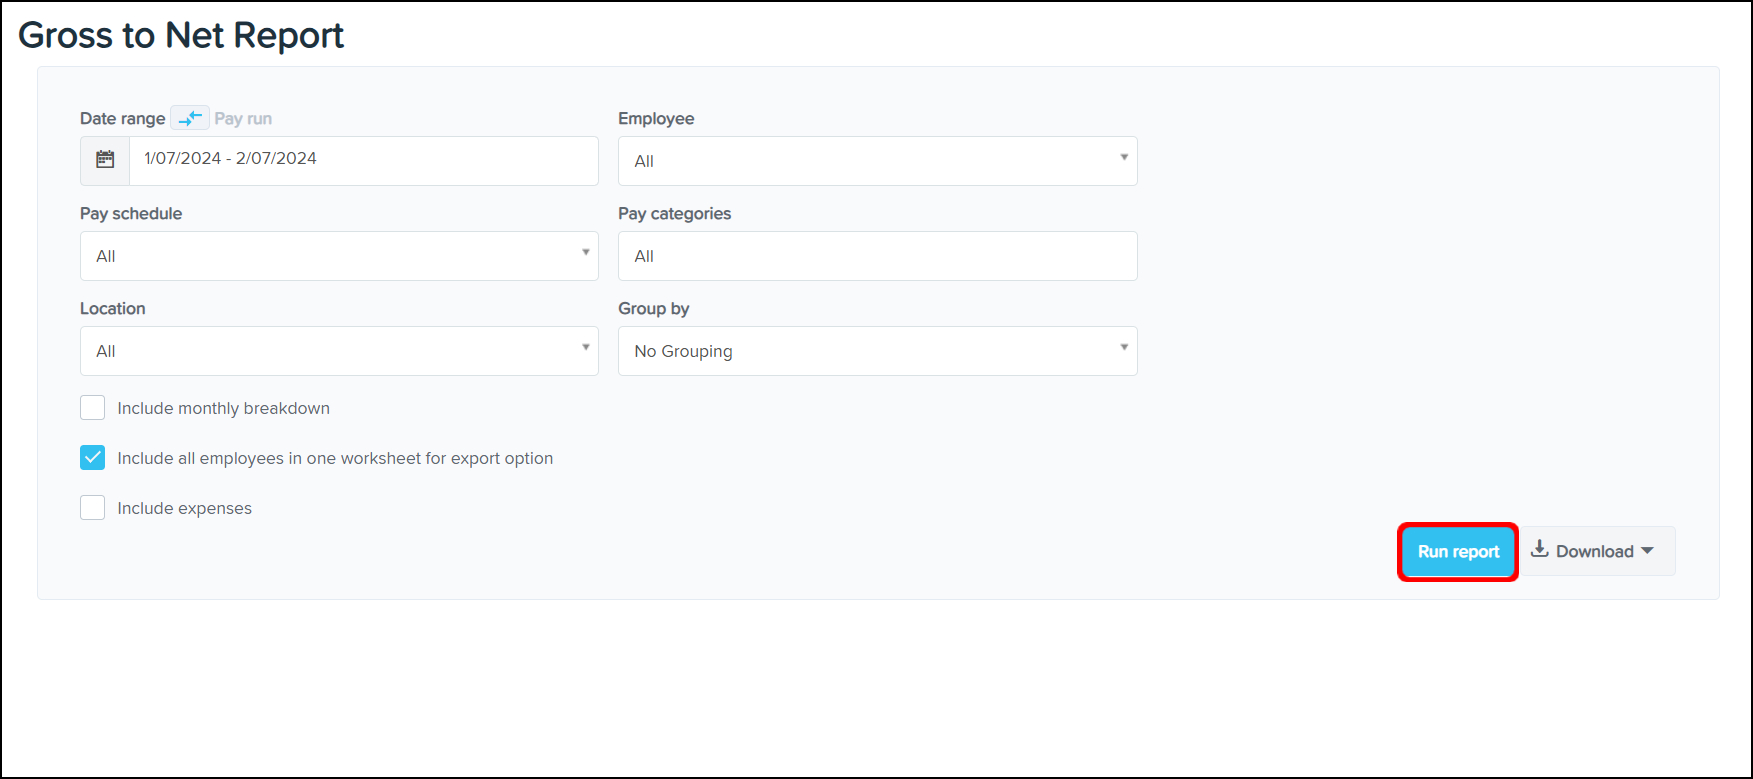The height and width of the screenshot is (779, 1753).
Task: Click the Download button
Action: [x=1595, y=551]
